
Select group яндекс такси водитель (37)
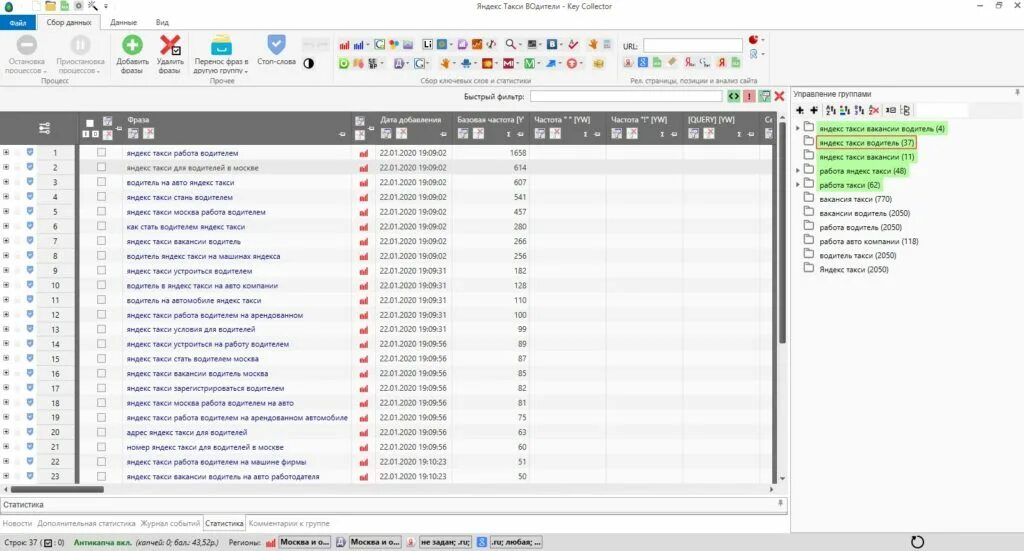[x=867, y=142]
